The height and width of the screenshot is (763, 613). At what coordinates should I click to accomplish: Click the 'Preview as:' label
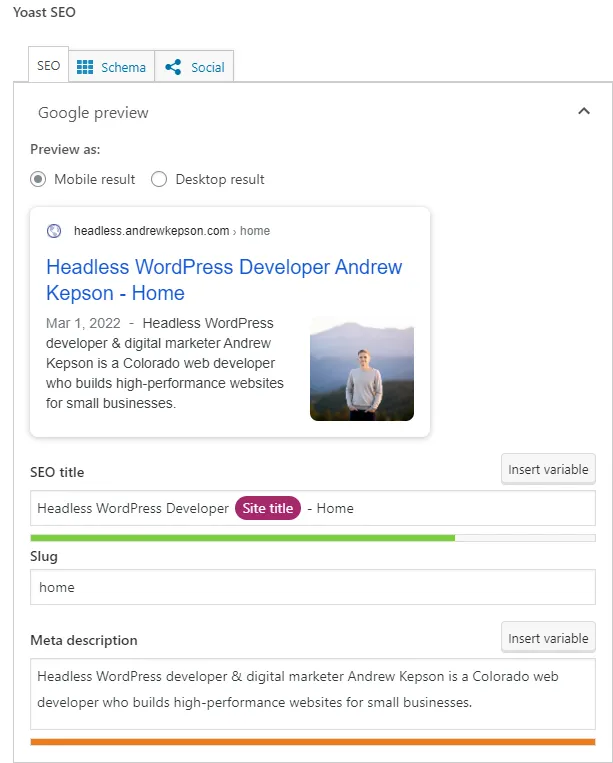pyautogui.click(x=65, y=149)
